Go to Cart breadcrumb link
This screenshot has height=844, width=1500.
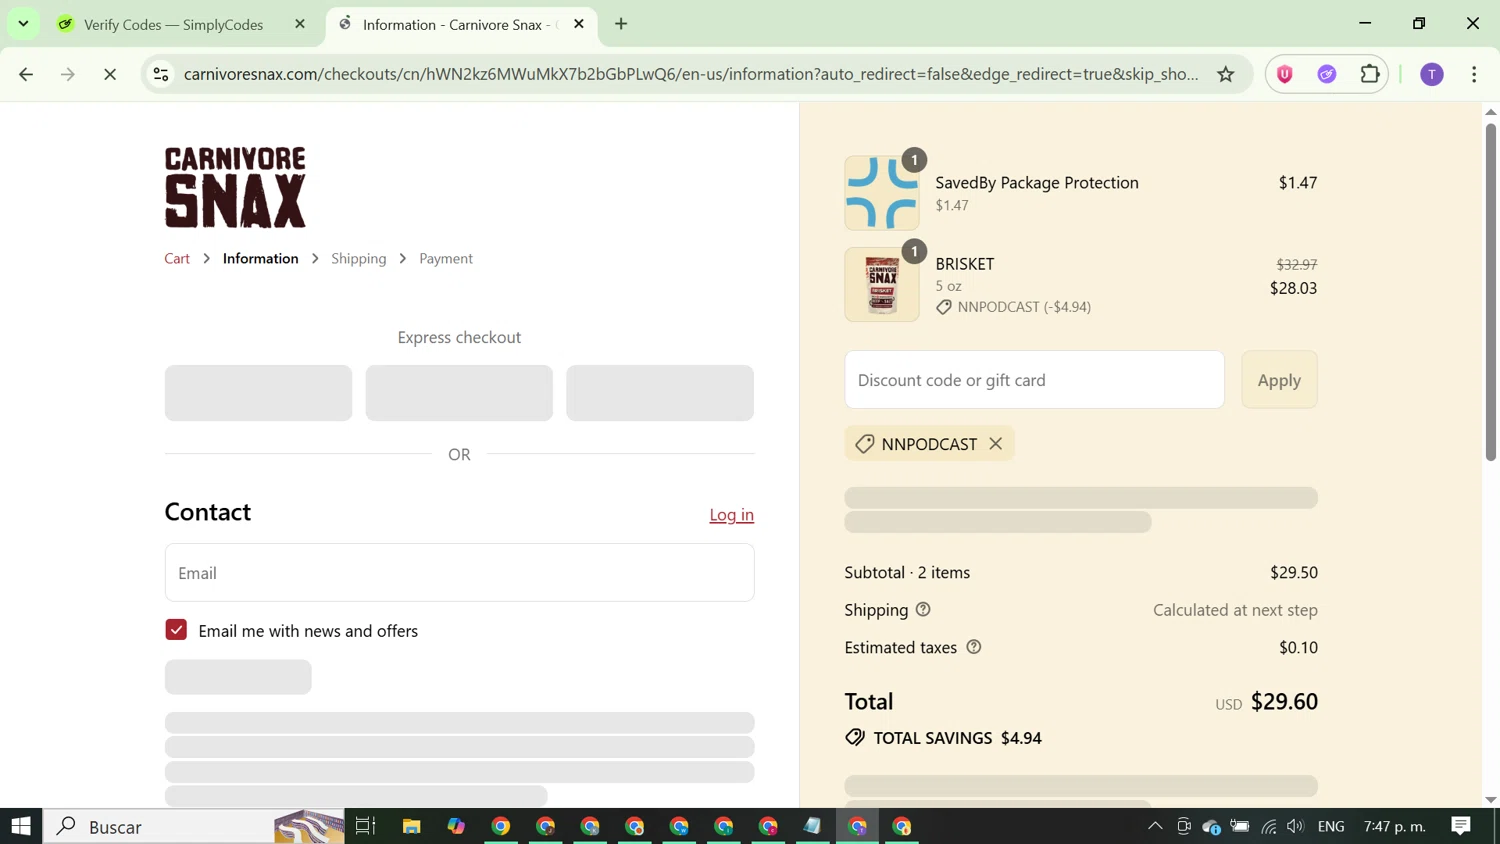(x=177, y=258)
